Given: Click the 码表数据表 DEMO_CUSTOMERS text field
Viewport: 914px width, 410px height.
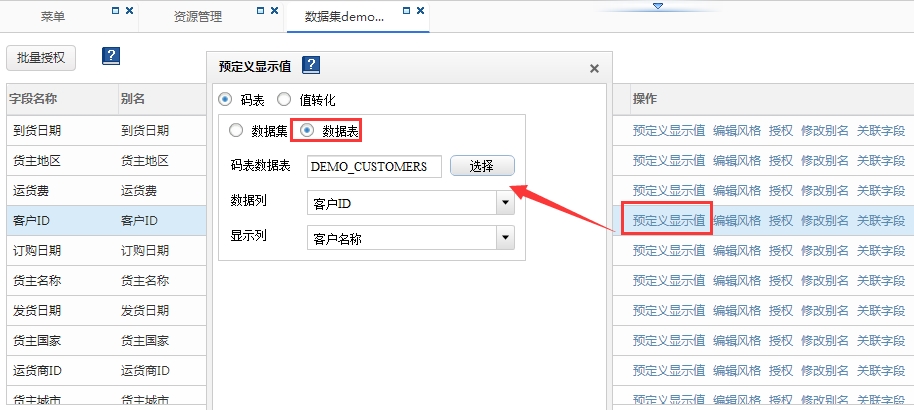Looking at the screenshot, I should tap(374, 166).
